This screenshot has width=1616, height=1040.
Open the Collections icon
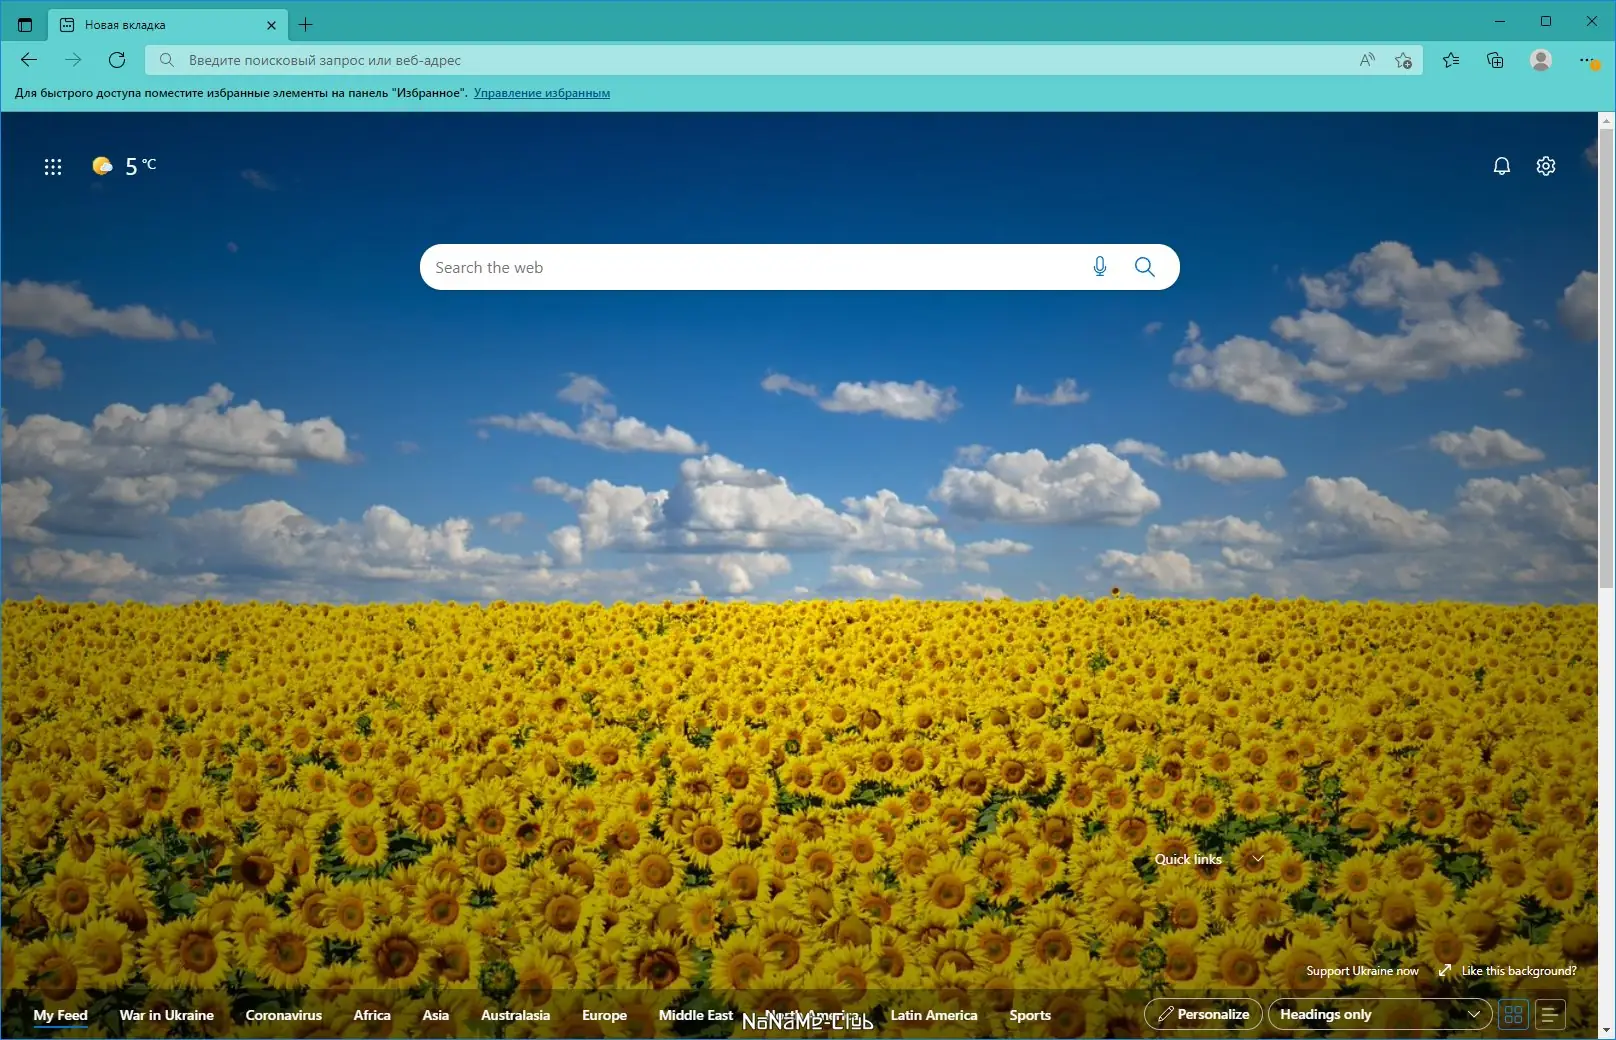(x=1495, y=60)
